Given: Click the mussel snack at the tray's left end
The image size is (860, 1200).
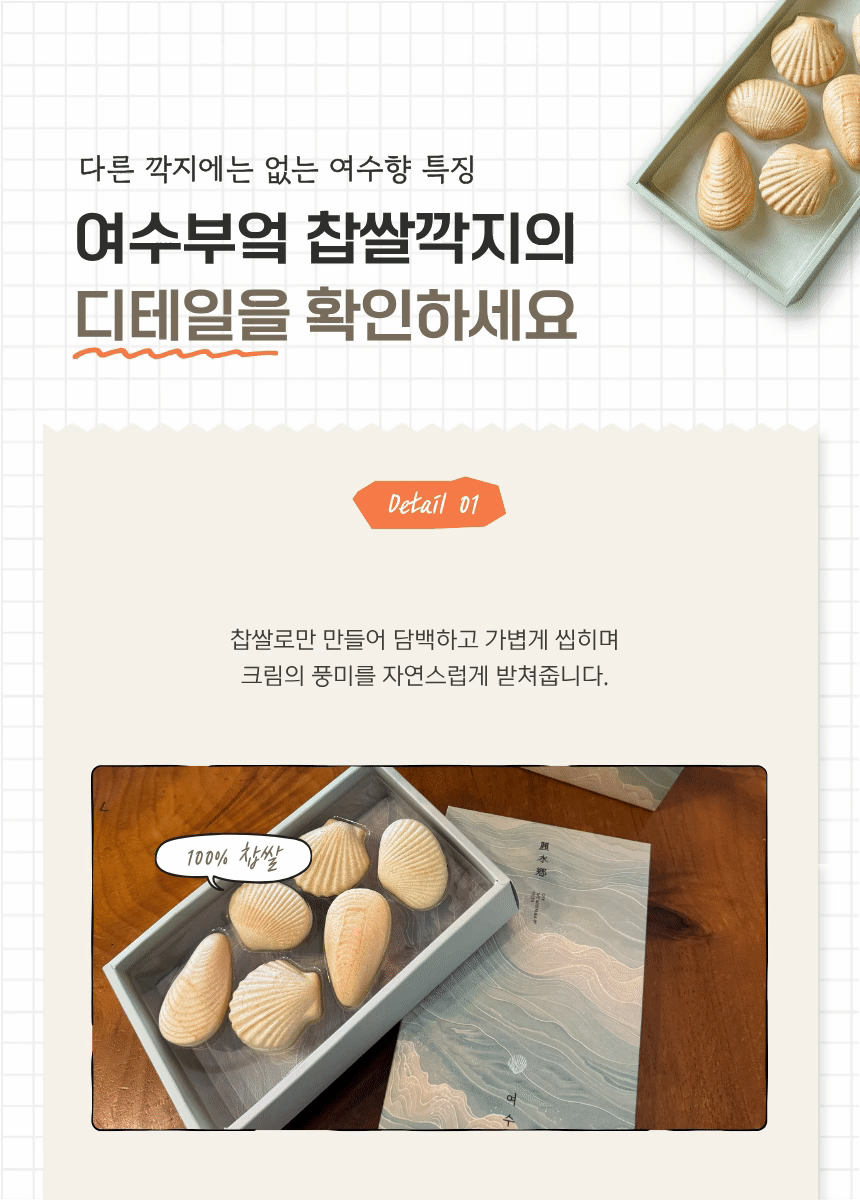Looking at the screenshot, I should coord(195,988).
